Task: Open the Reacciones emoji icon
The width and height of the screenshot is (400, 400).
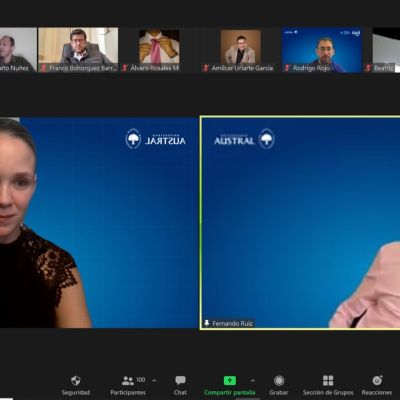Action: click(377, 380)
